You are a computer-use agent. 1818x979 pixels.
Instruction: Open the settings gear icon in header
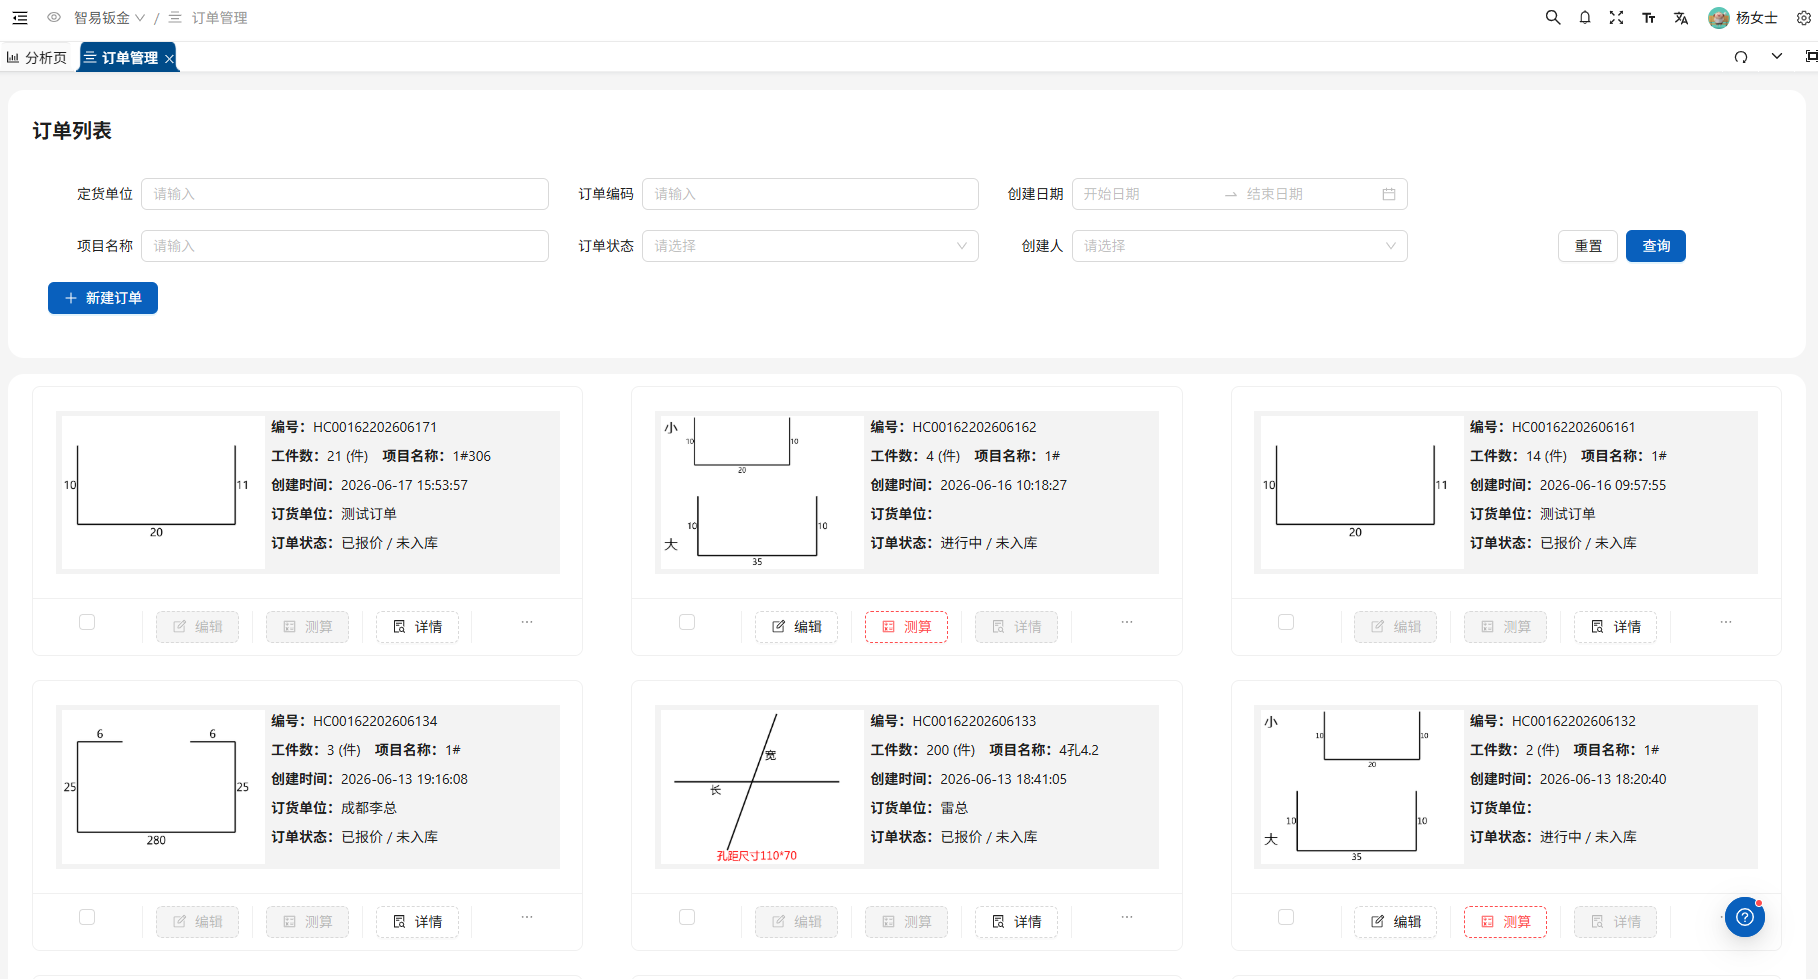1804,18
